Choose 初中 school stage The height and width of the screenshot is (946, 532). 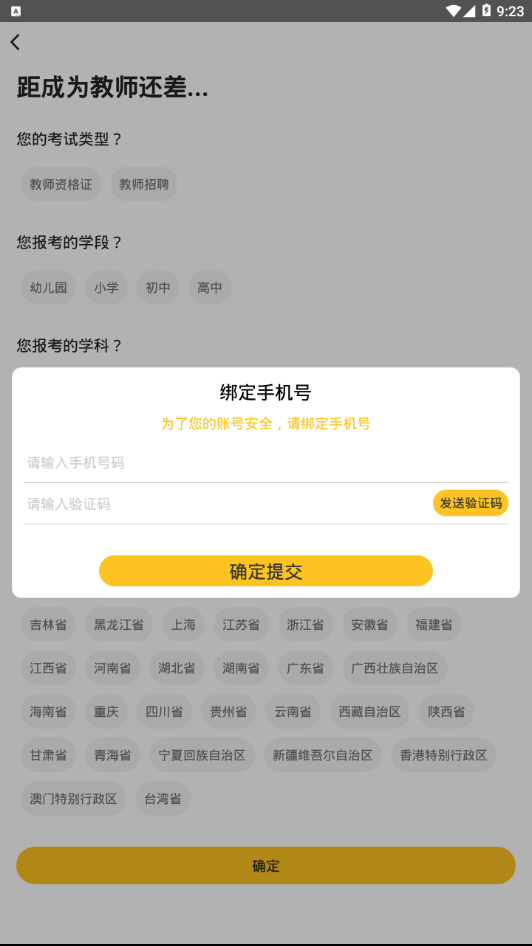click(x=158, y=287)
